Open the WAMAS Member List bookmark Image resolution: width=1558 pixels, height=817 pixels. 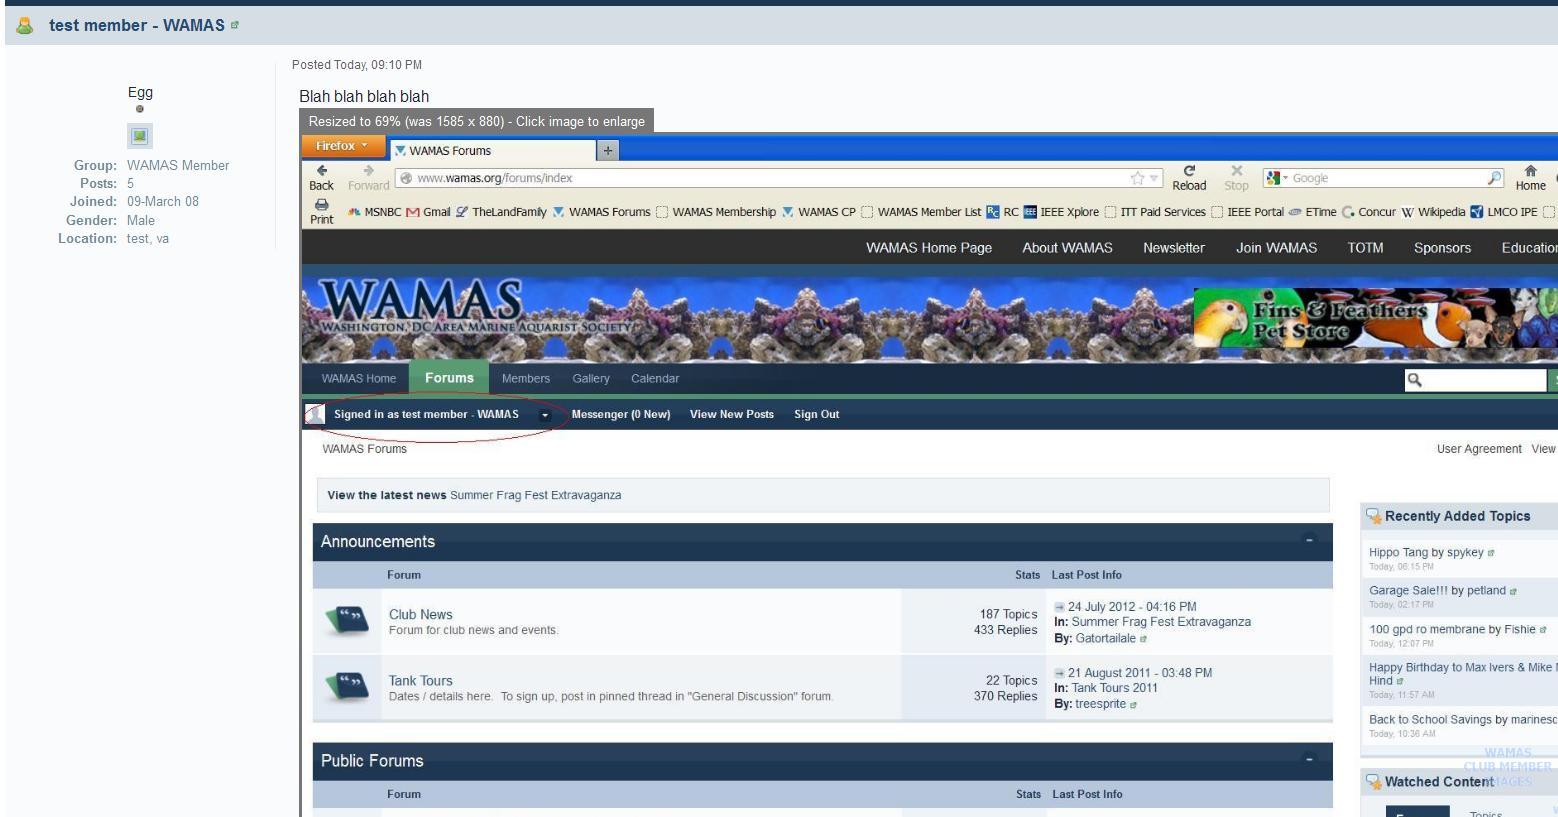coord(921,212)
